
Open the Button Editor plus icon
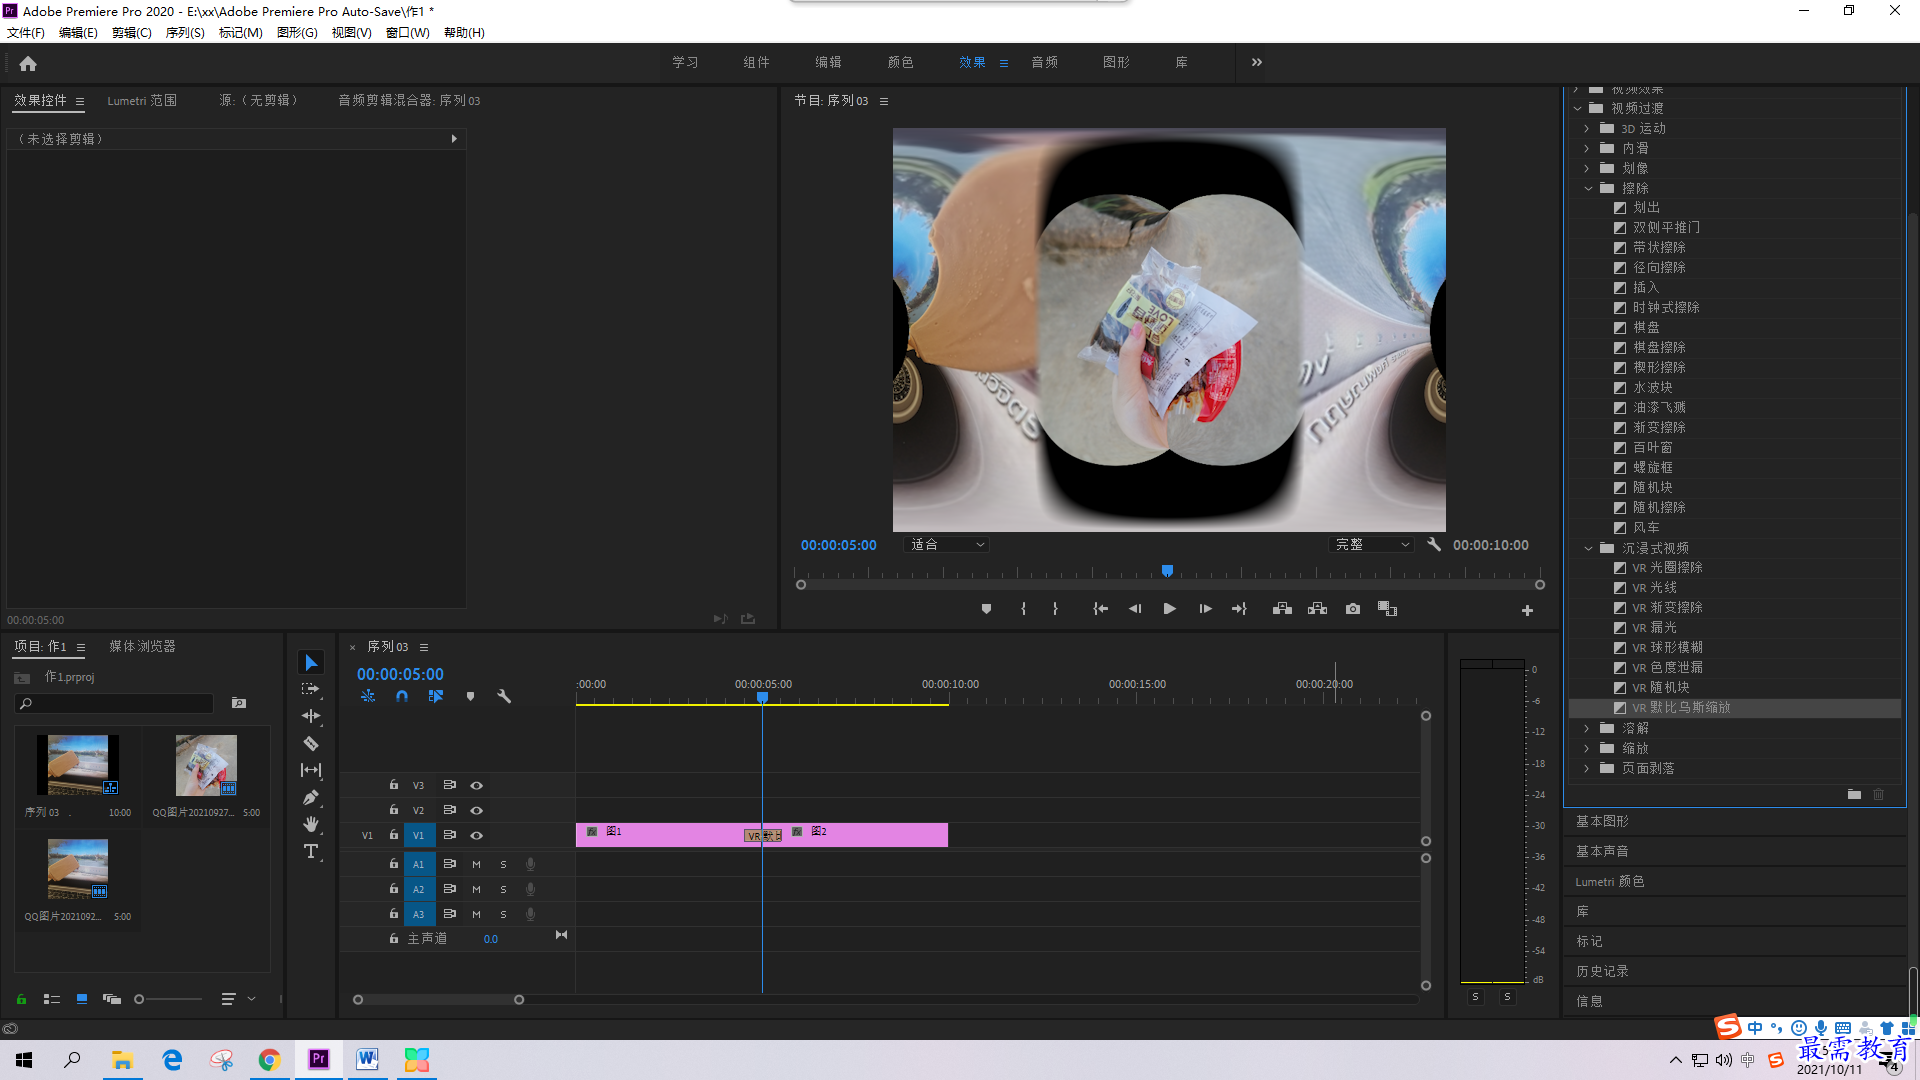point(1527,610)
